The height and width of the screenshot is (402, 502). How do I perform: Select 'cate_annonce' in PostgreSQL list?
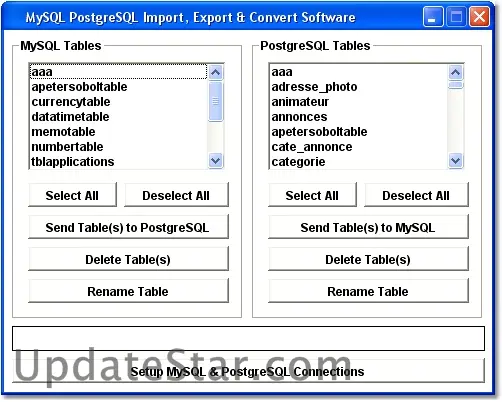click(358, 147)
